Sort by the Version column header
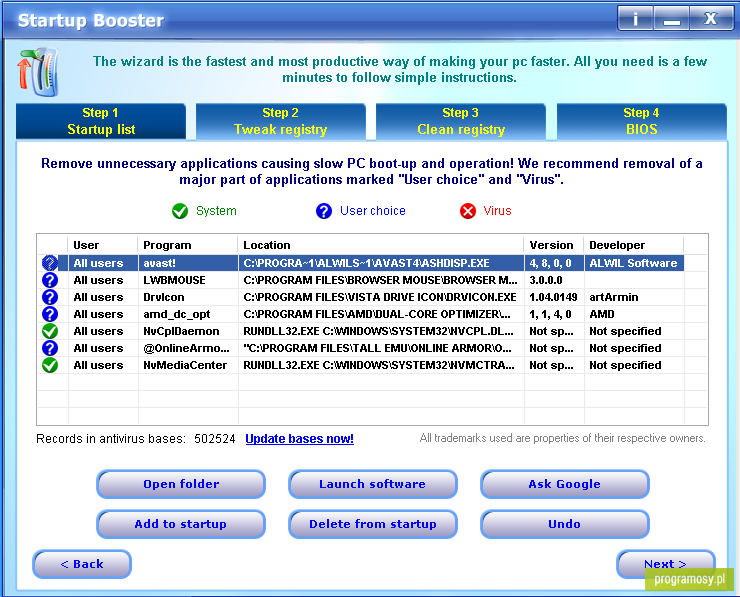This screenshot has height=597, width=740. pyautogui.click(x=554, y=245)
